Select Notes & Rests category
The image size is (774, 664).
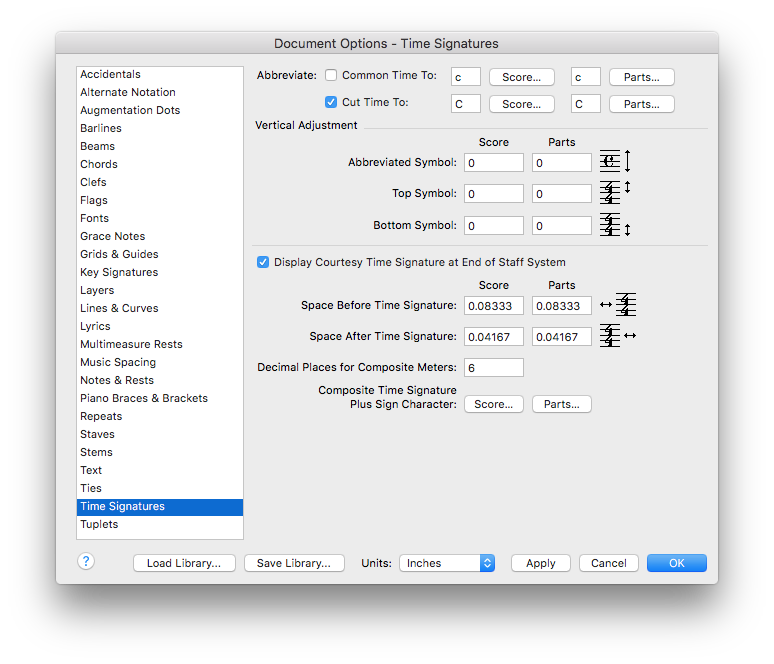[x=160, y=381]
